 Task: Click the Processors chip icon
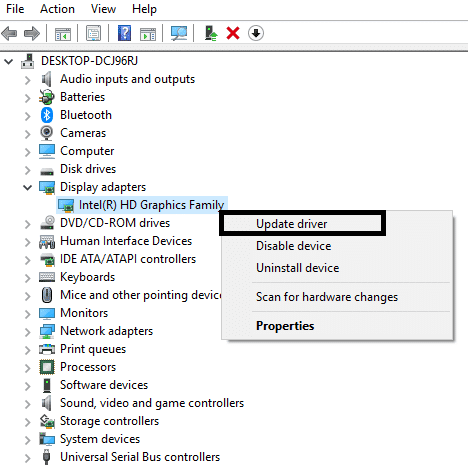[47, 367]
